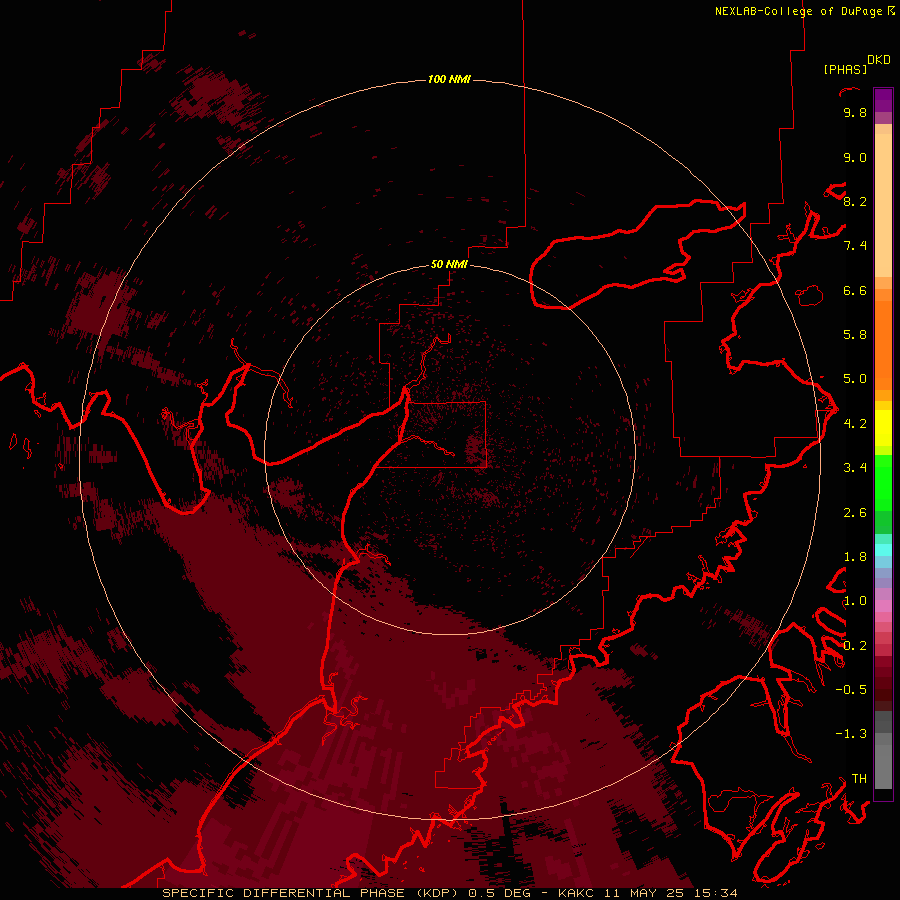Click the 50 NMI range ring label
Screen dimensions: 900x900
coord(449,264)
